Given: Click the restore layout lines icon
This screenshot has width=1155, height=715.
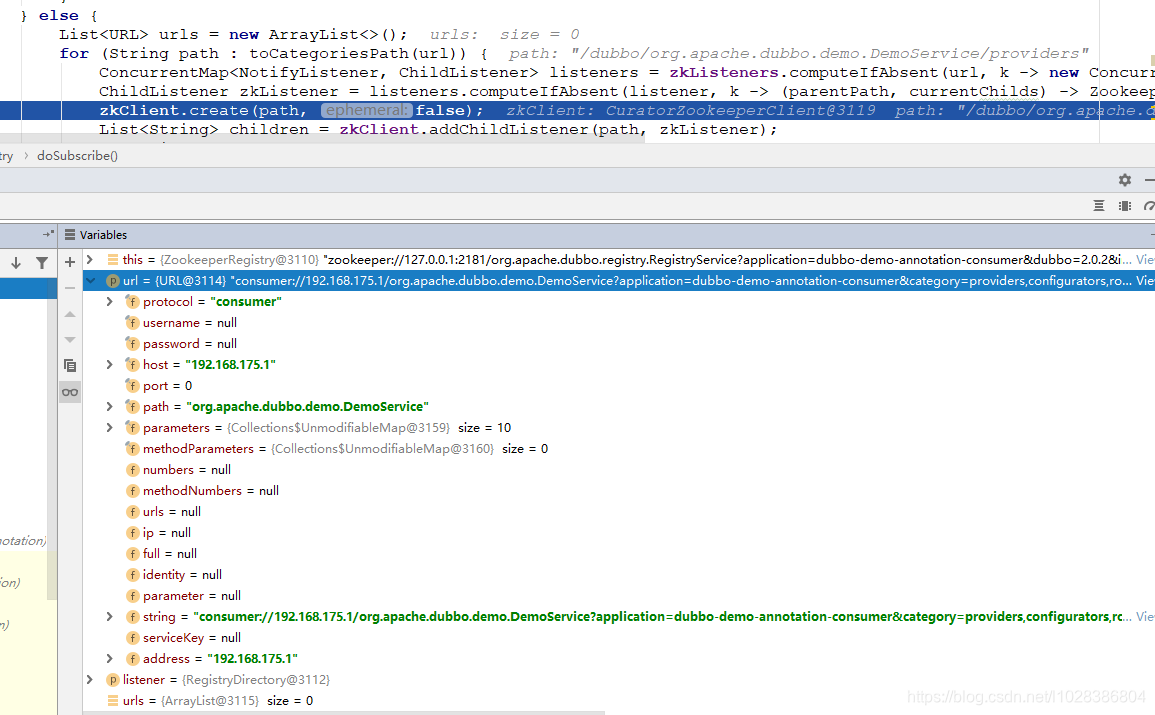Looking at the screenshot, I should click(x=1098, y=206).
